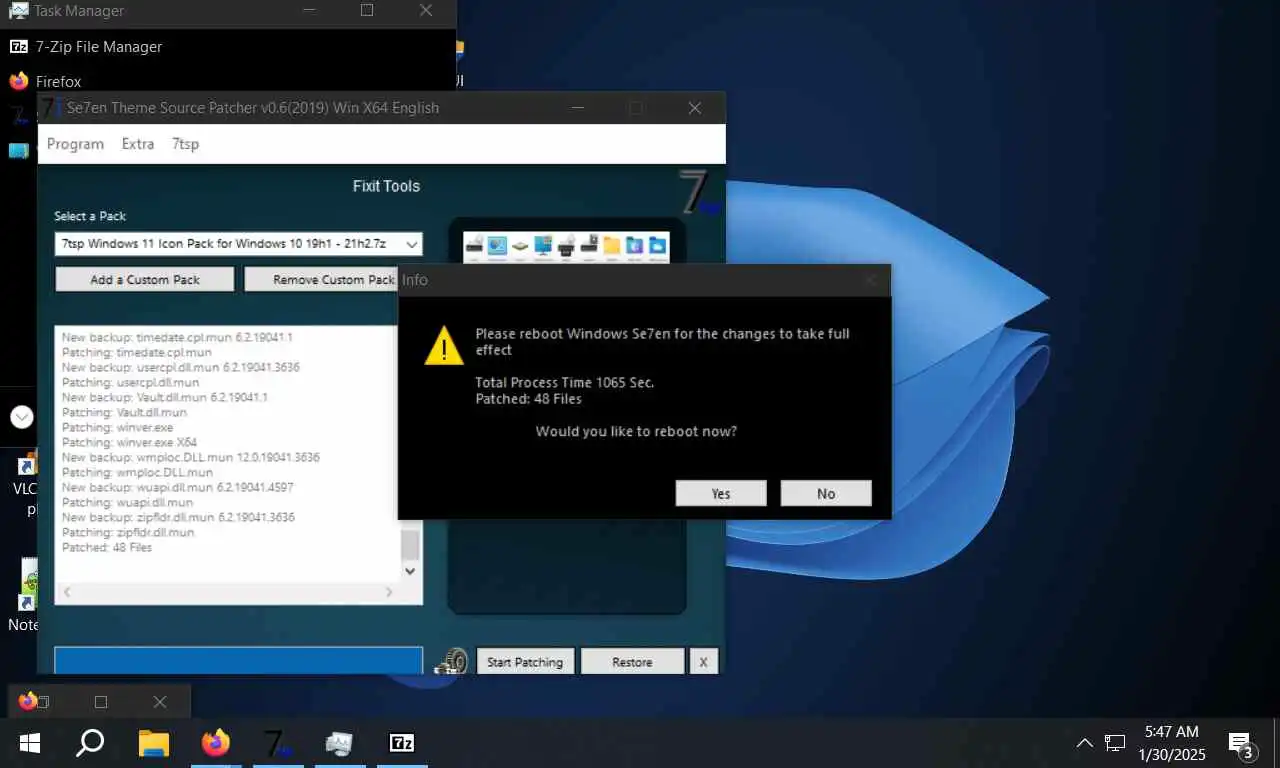1280x768 pixels.
Task: Maximize the Task Manager window
Action: pyautogui.click(x=367, y=11)
